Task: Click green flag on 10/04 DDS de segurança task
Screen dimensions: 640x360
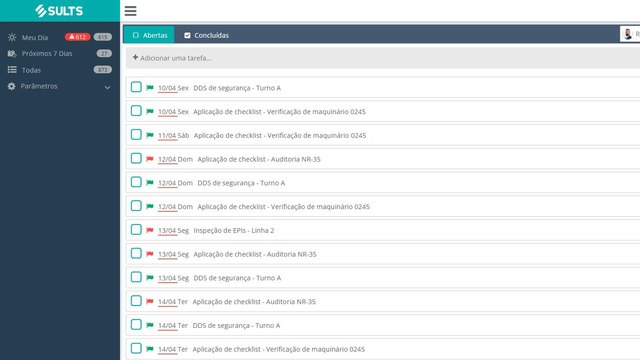Action: click(150, 88)
